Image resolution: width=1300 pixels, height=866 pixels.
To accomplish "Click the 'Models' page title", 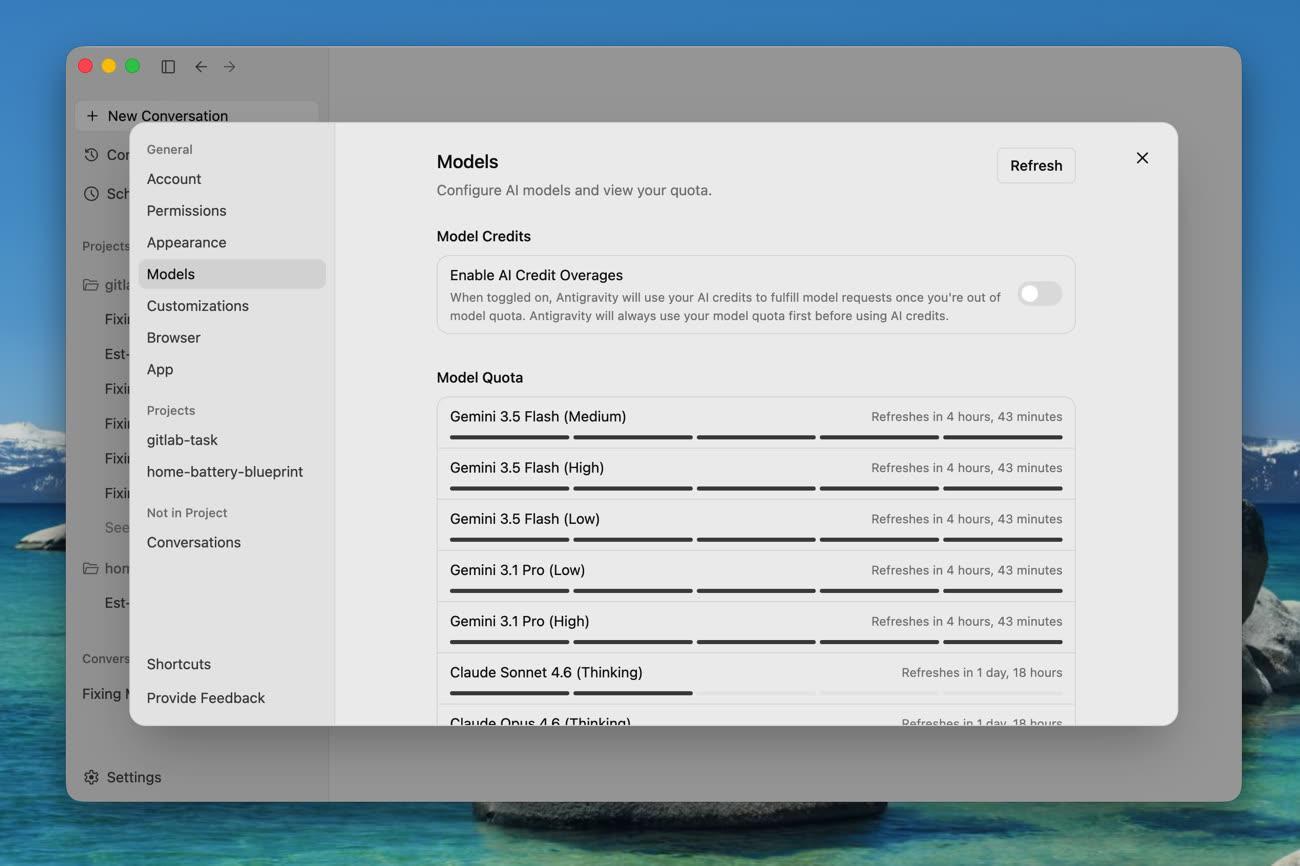I will [x=467, y=162].
